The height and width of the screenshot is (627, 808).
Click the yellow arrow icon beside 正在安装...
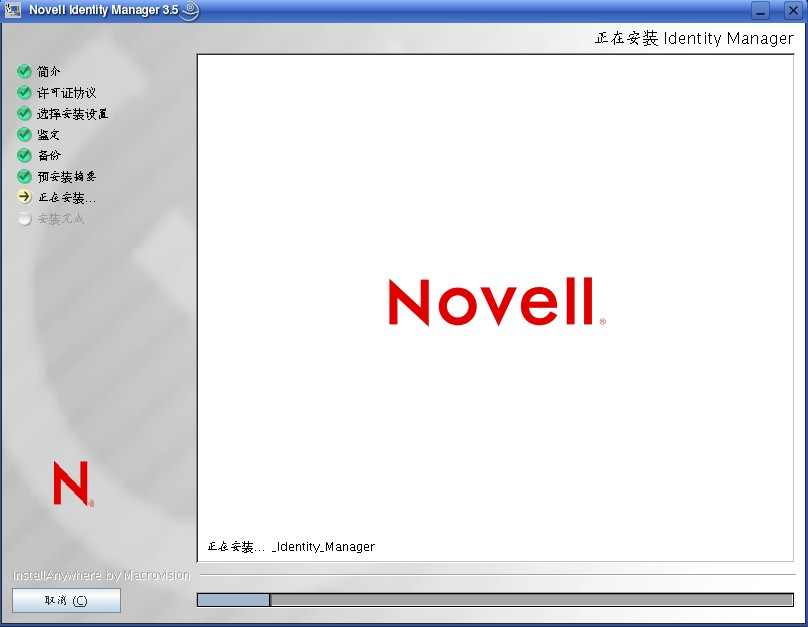[24, 197]
